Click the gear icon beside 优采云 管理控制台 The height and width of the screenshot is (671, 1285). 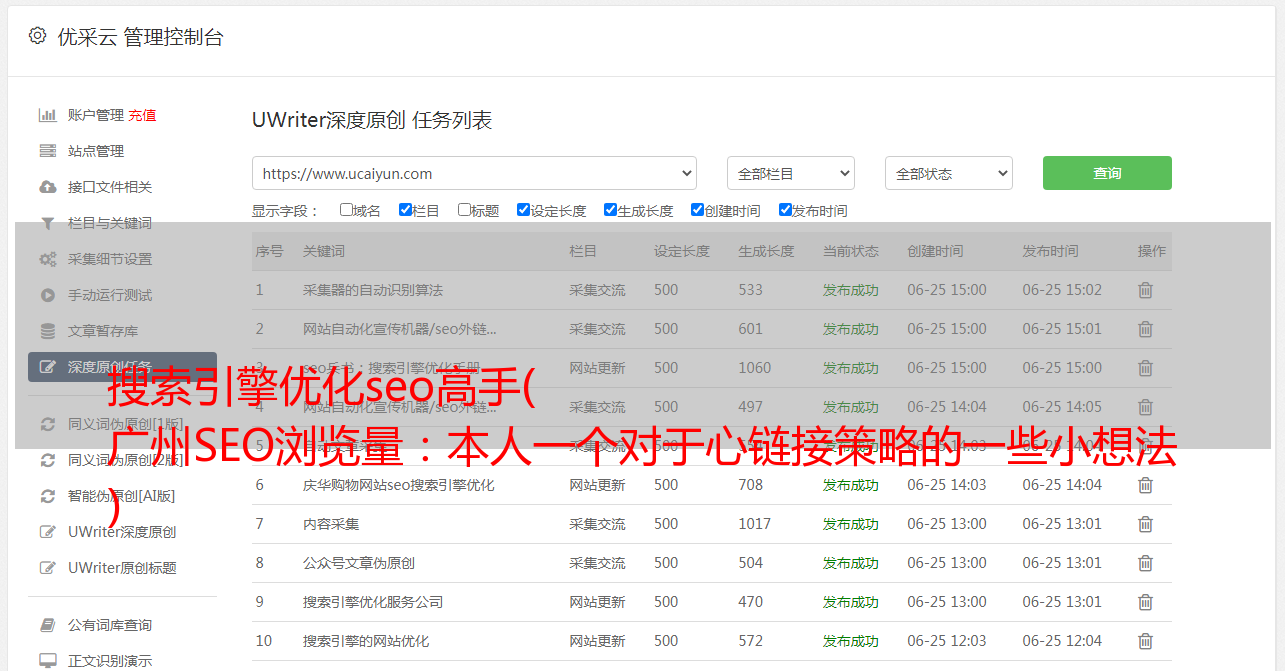(37, 36)
